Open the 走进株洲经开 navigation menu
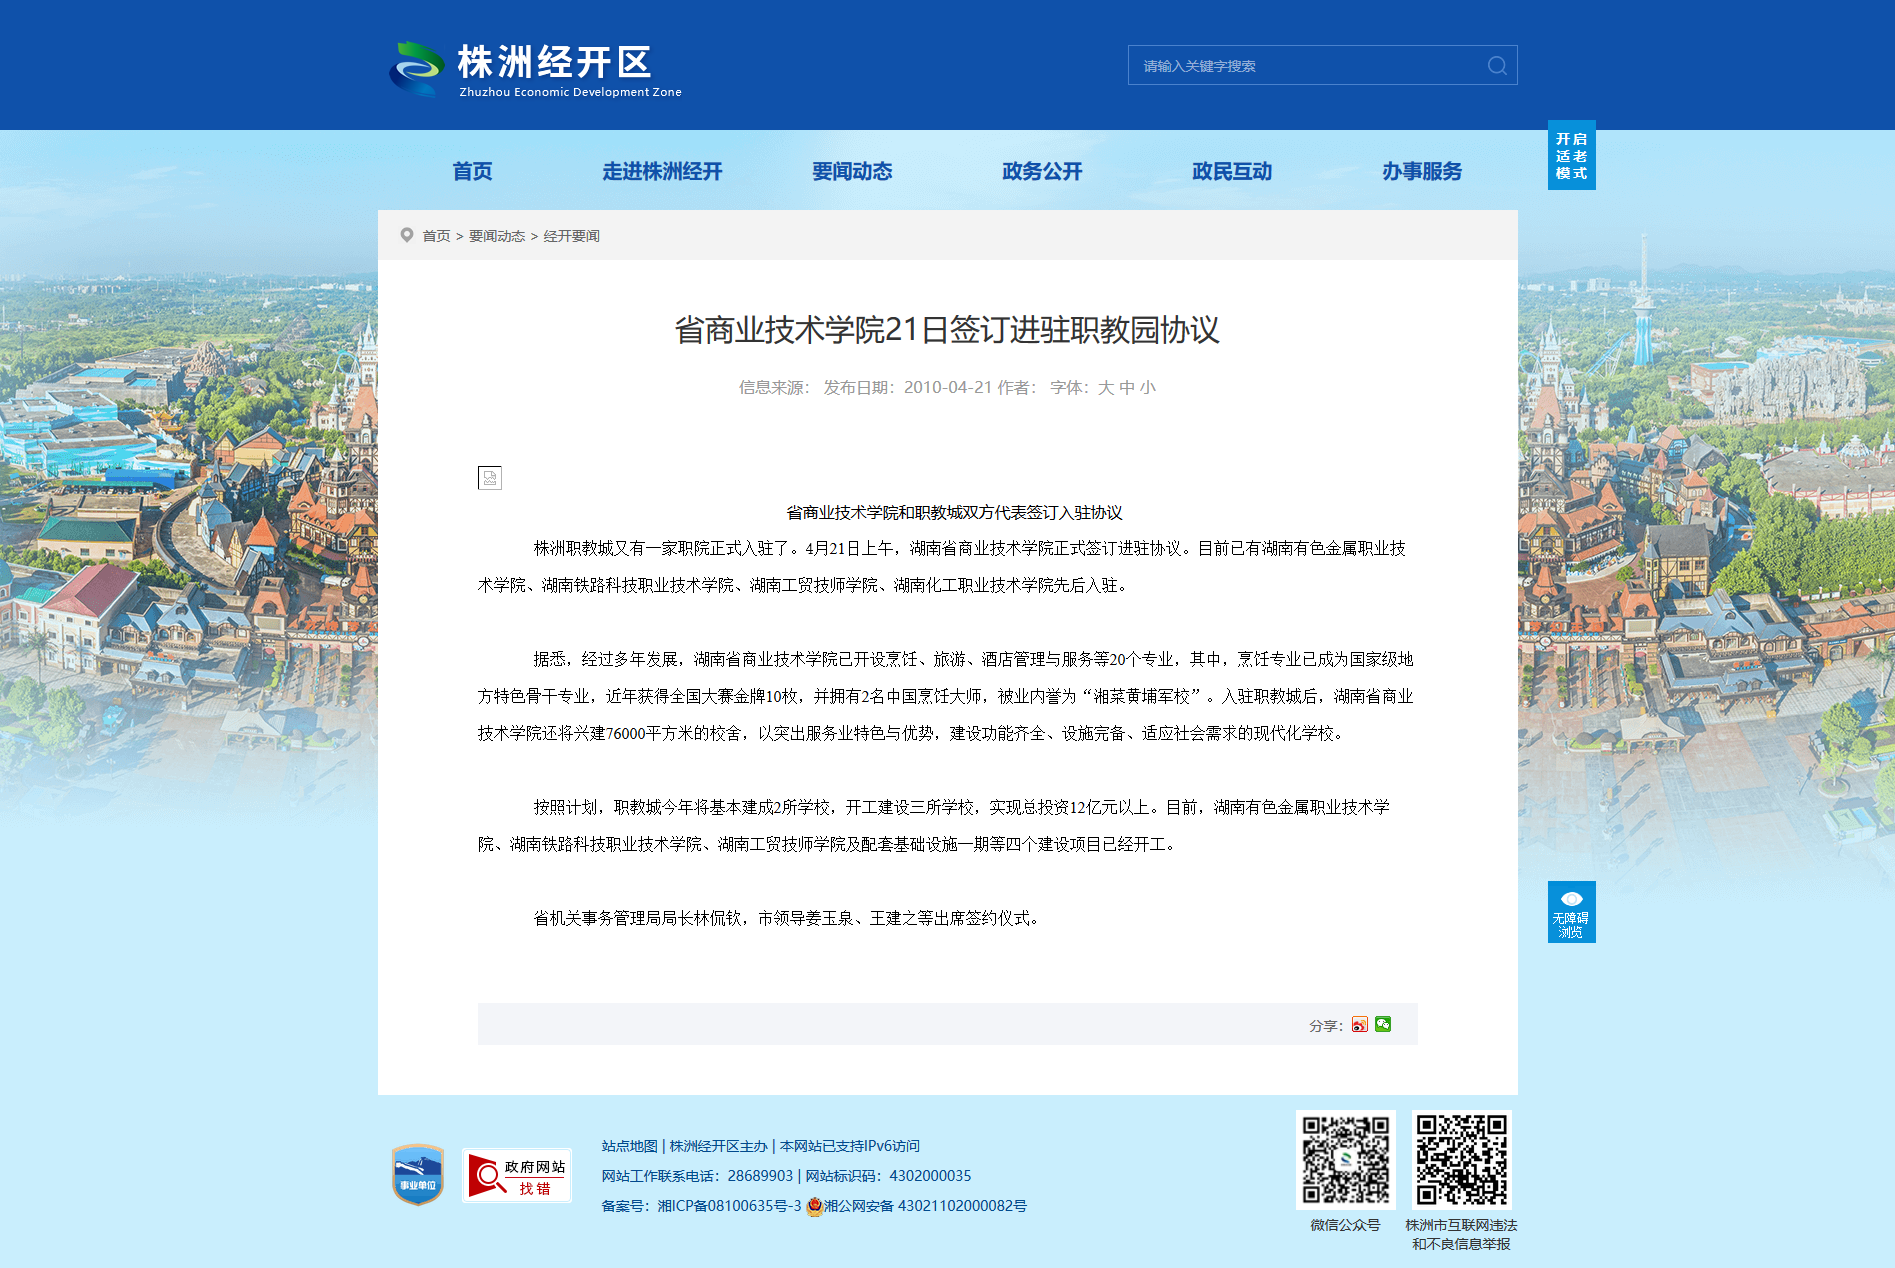This screenshot has width=1895, height=1268. [x=662, y=172]
